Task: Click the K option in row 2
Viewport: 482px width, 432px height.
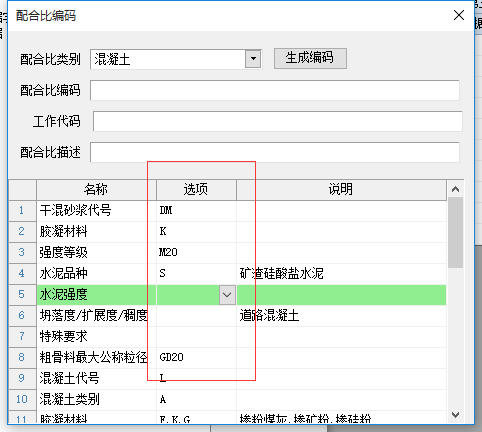Action: tap(196, 232)
